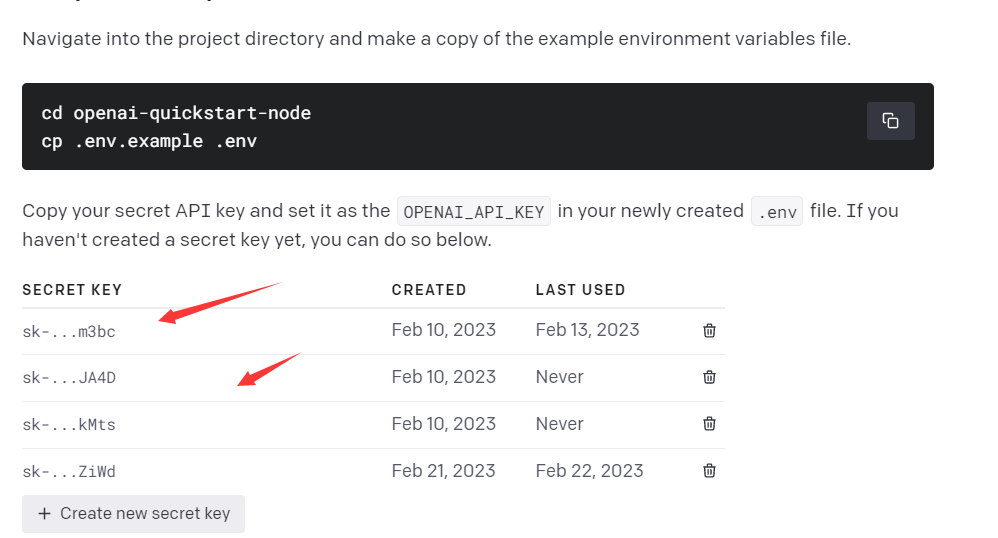Screen dimensions: 998x538
Task: Click the sk-...ZiWd key text
Action: (69, 472)
